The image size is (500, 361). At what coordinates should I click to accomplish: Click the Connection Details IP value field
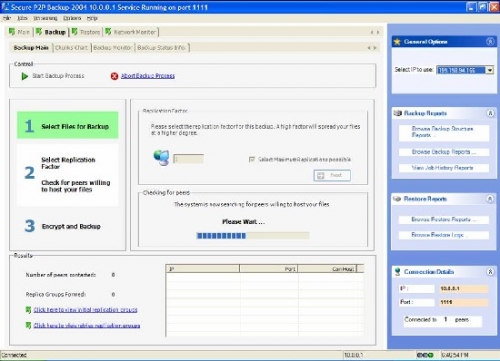coord(464,289)
